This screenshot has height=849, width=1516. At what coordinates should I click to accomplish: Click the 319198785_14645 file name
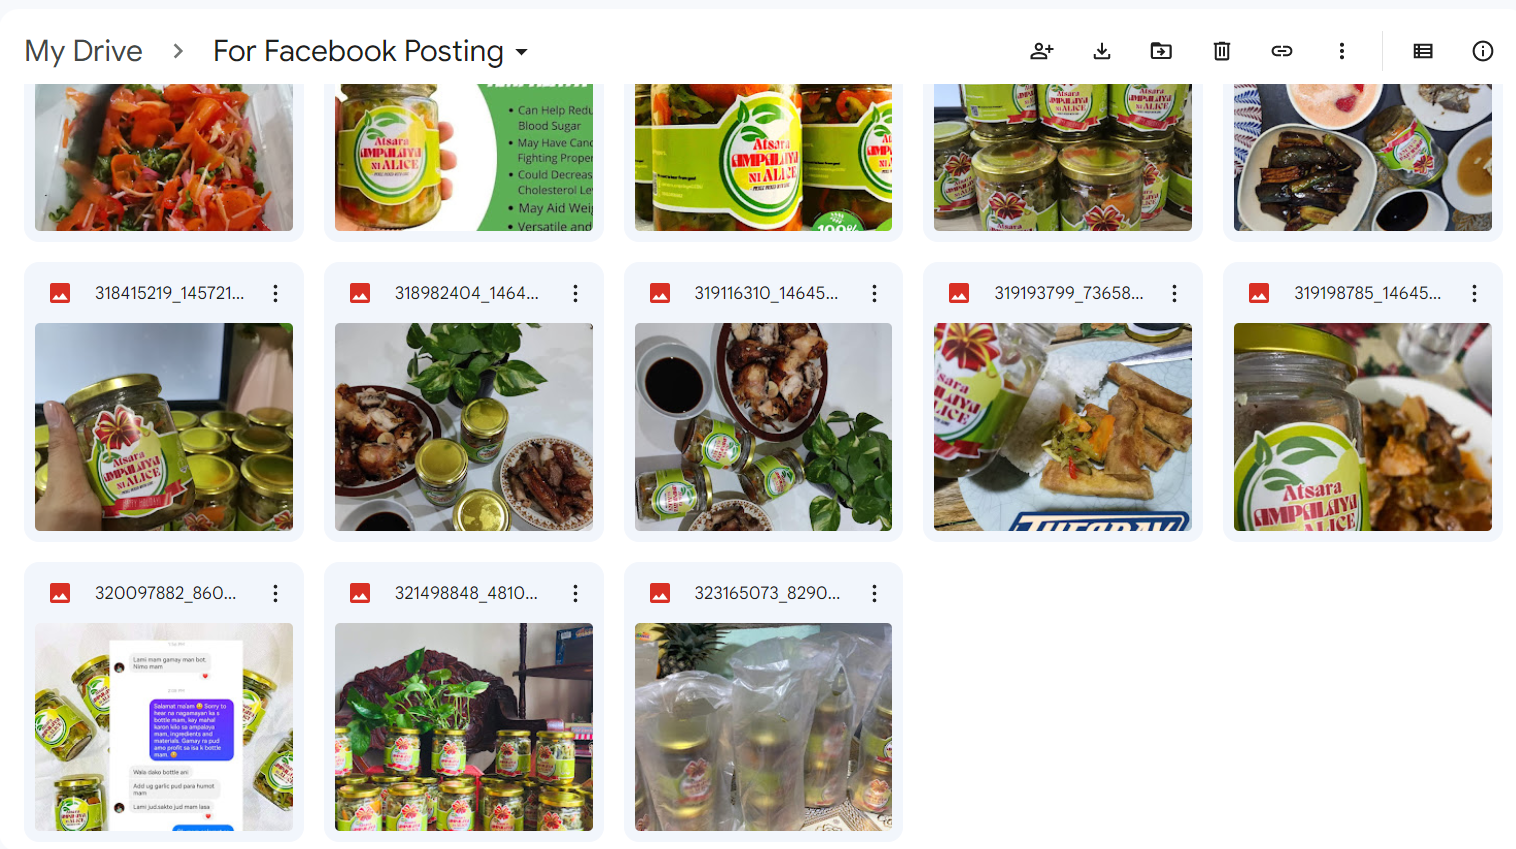pyautogui.click(x=1367, y=293)
